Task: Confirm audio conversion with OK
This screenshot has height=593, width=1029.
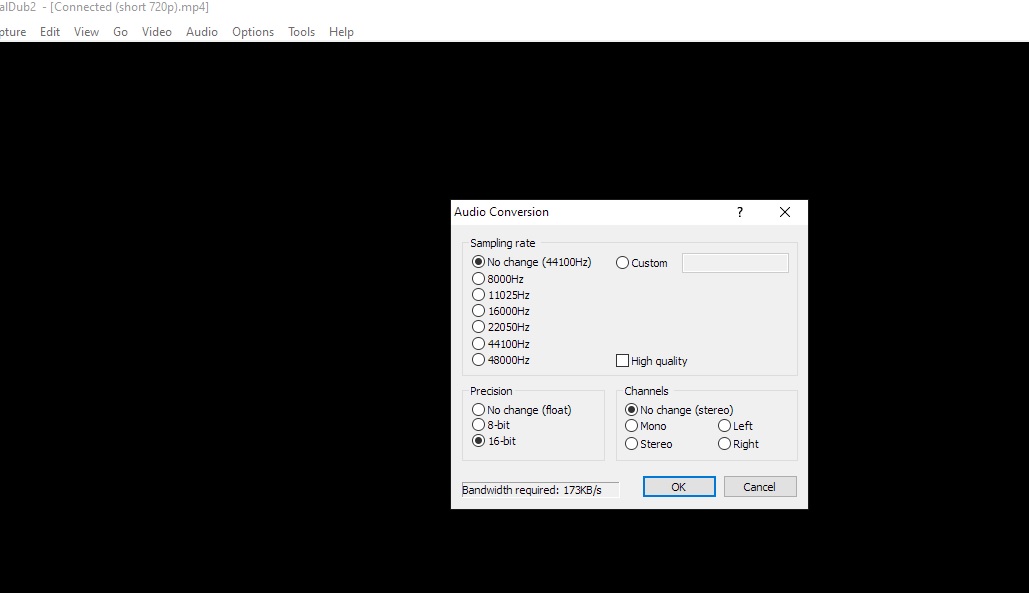Action: pyautogui.click(x=679, y=487)
